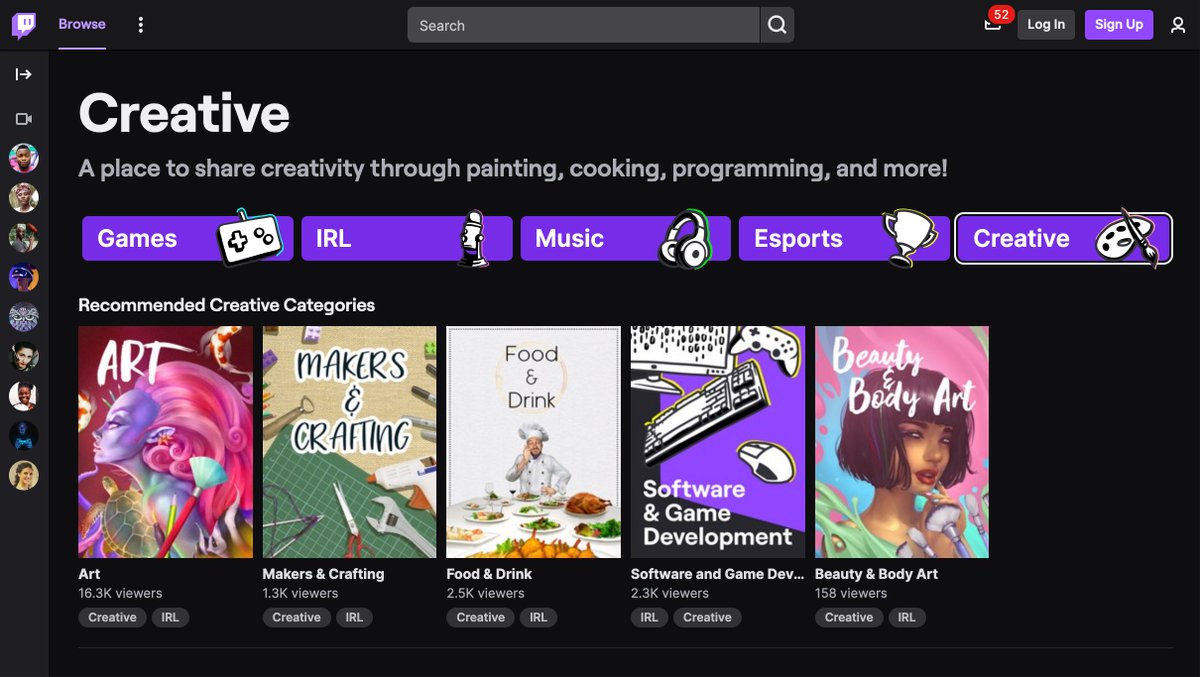Click the crown icon with 52 notifications

[992, 24]
